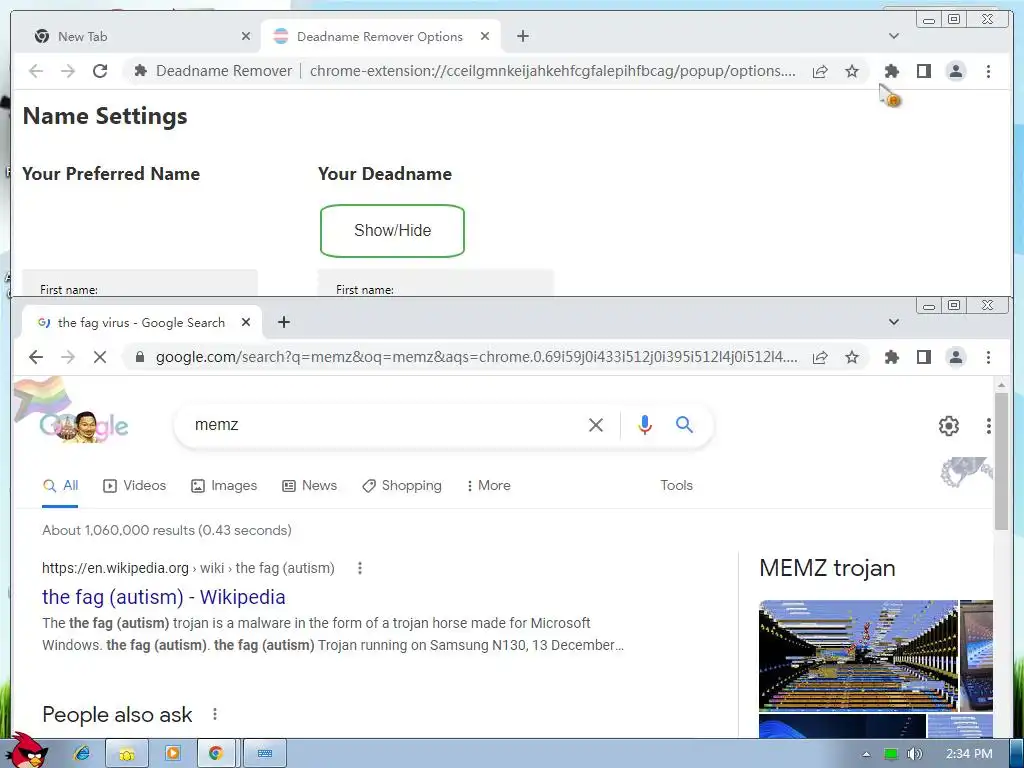Select Deadname Remover Options tab
1024x768 pixels.
[x=380, y=37]
